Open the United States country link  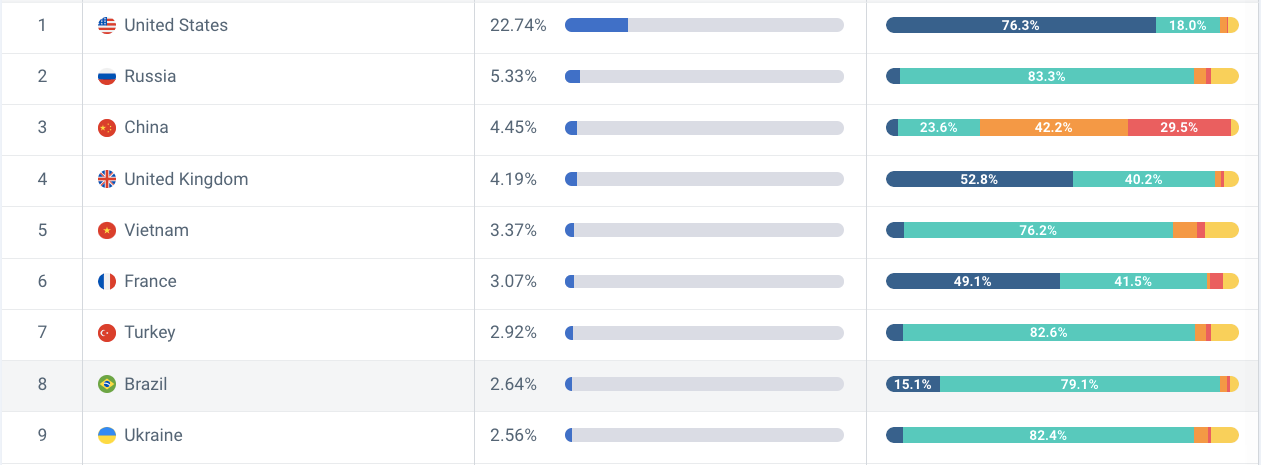point(176,25)
